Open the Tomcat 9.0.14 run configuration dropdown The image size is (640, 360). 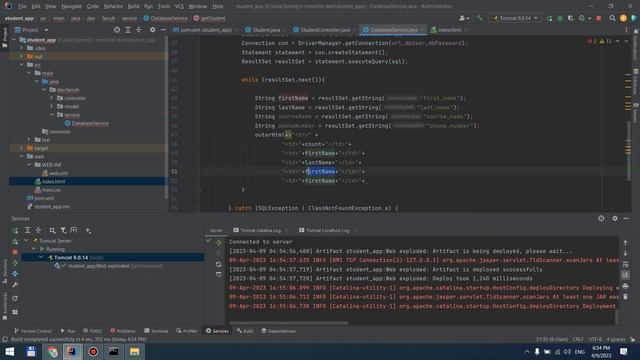[x=515, y=18]
